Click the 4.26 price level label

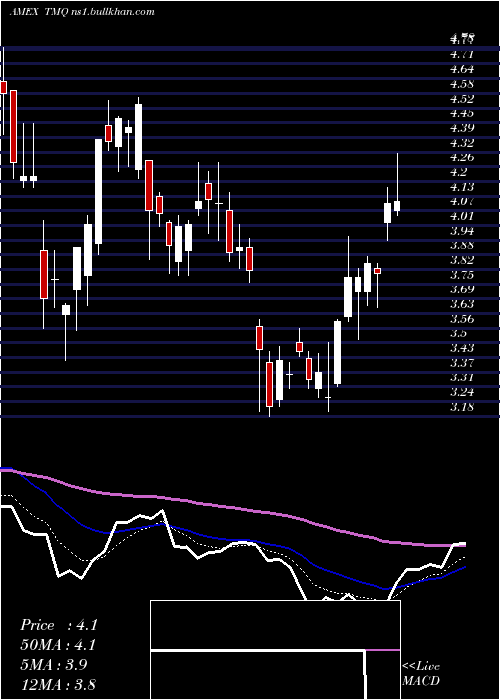(462, 158)
